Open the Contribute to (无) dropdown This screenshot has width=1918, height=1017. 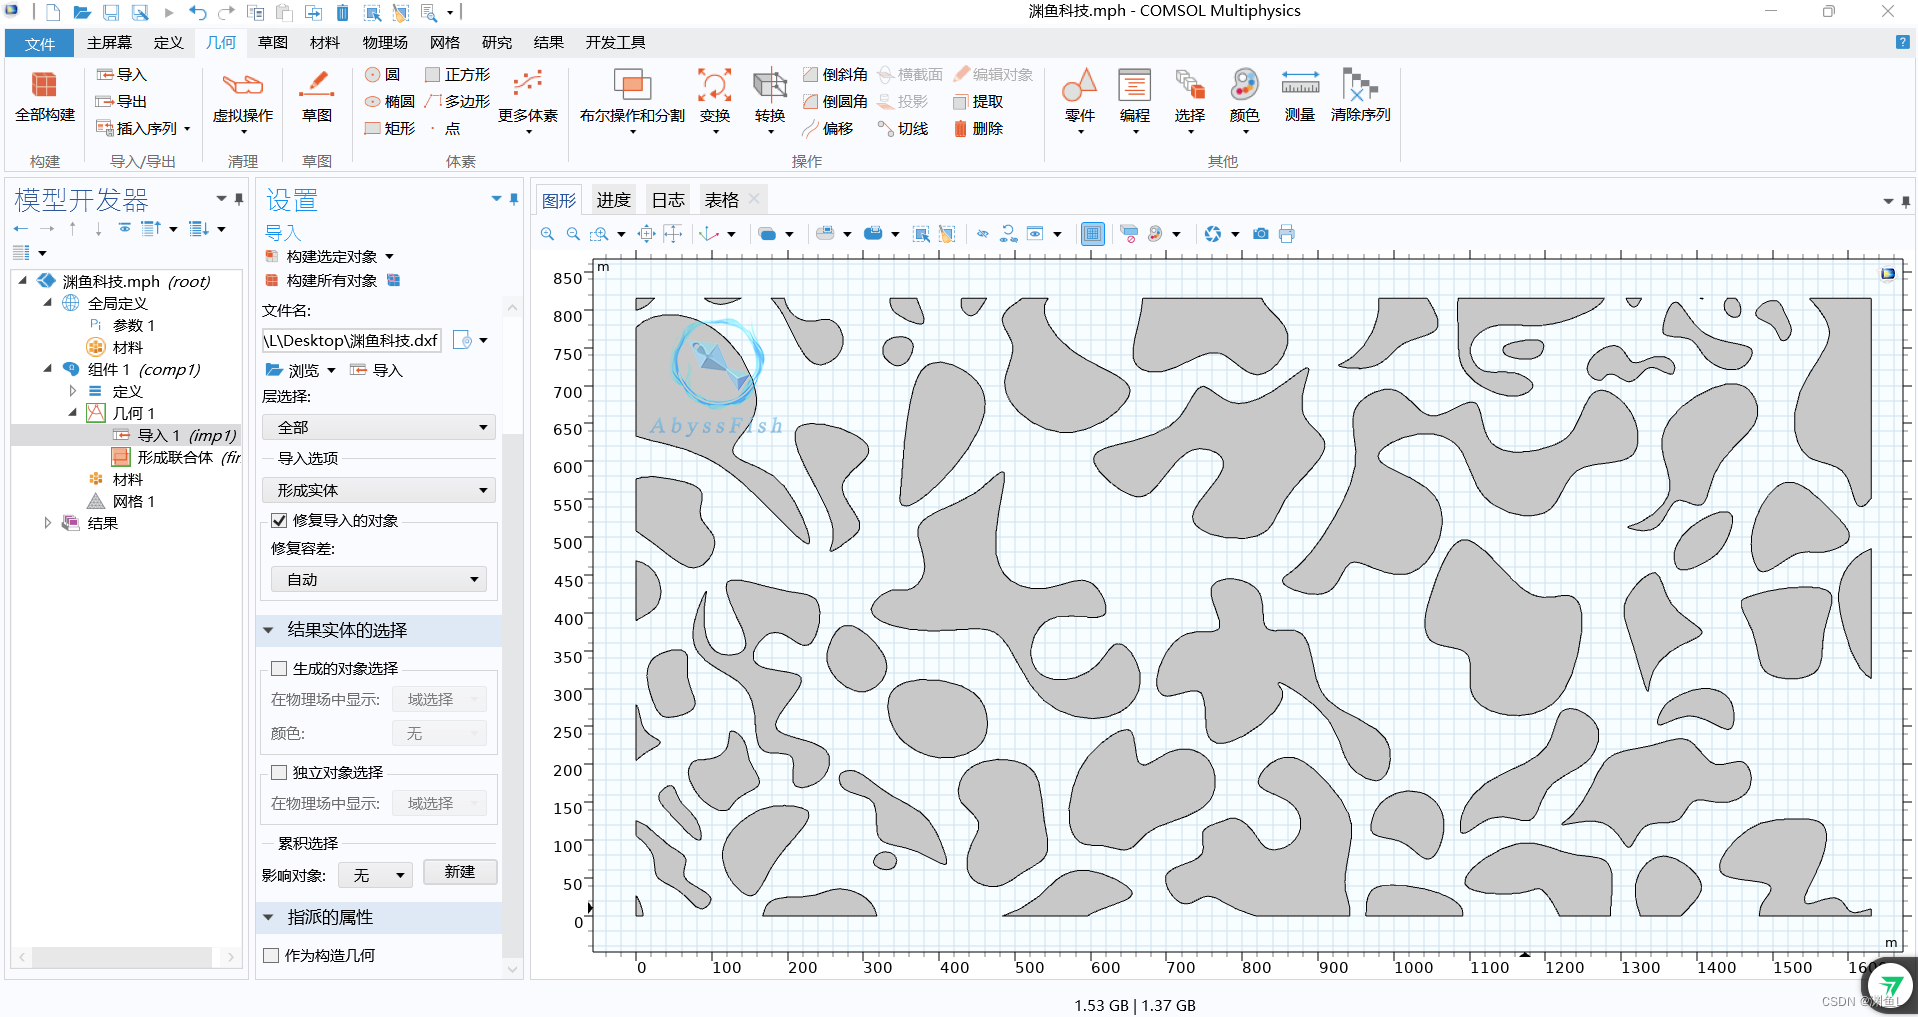375,876
